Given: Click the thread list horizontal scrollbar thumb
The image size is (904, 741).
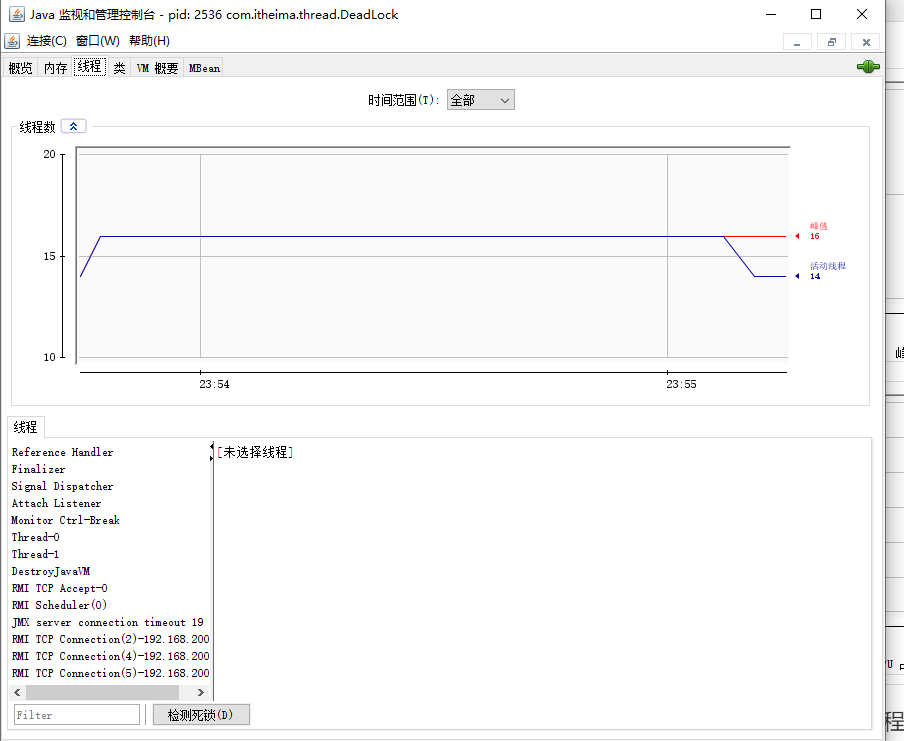Looking at the screenshot, I should (x=102, y=692).
